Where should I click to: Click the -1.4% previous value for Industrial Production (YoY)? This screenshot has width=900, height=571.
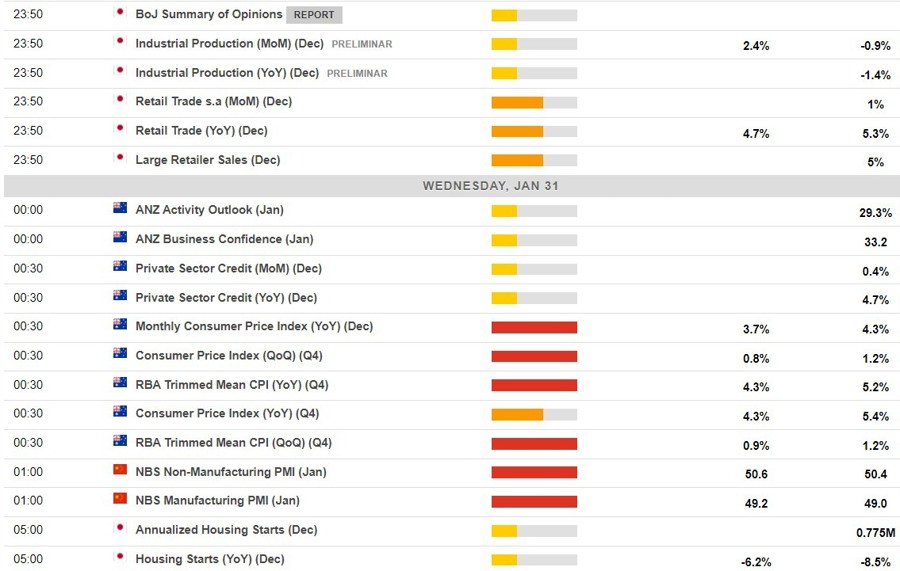pyautogui.click(x=875, y=75)
